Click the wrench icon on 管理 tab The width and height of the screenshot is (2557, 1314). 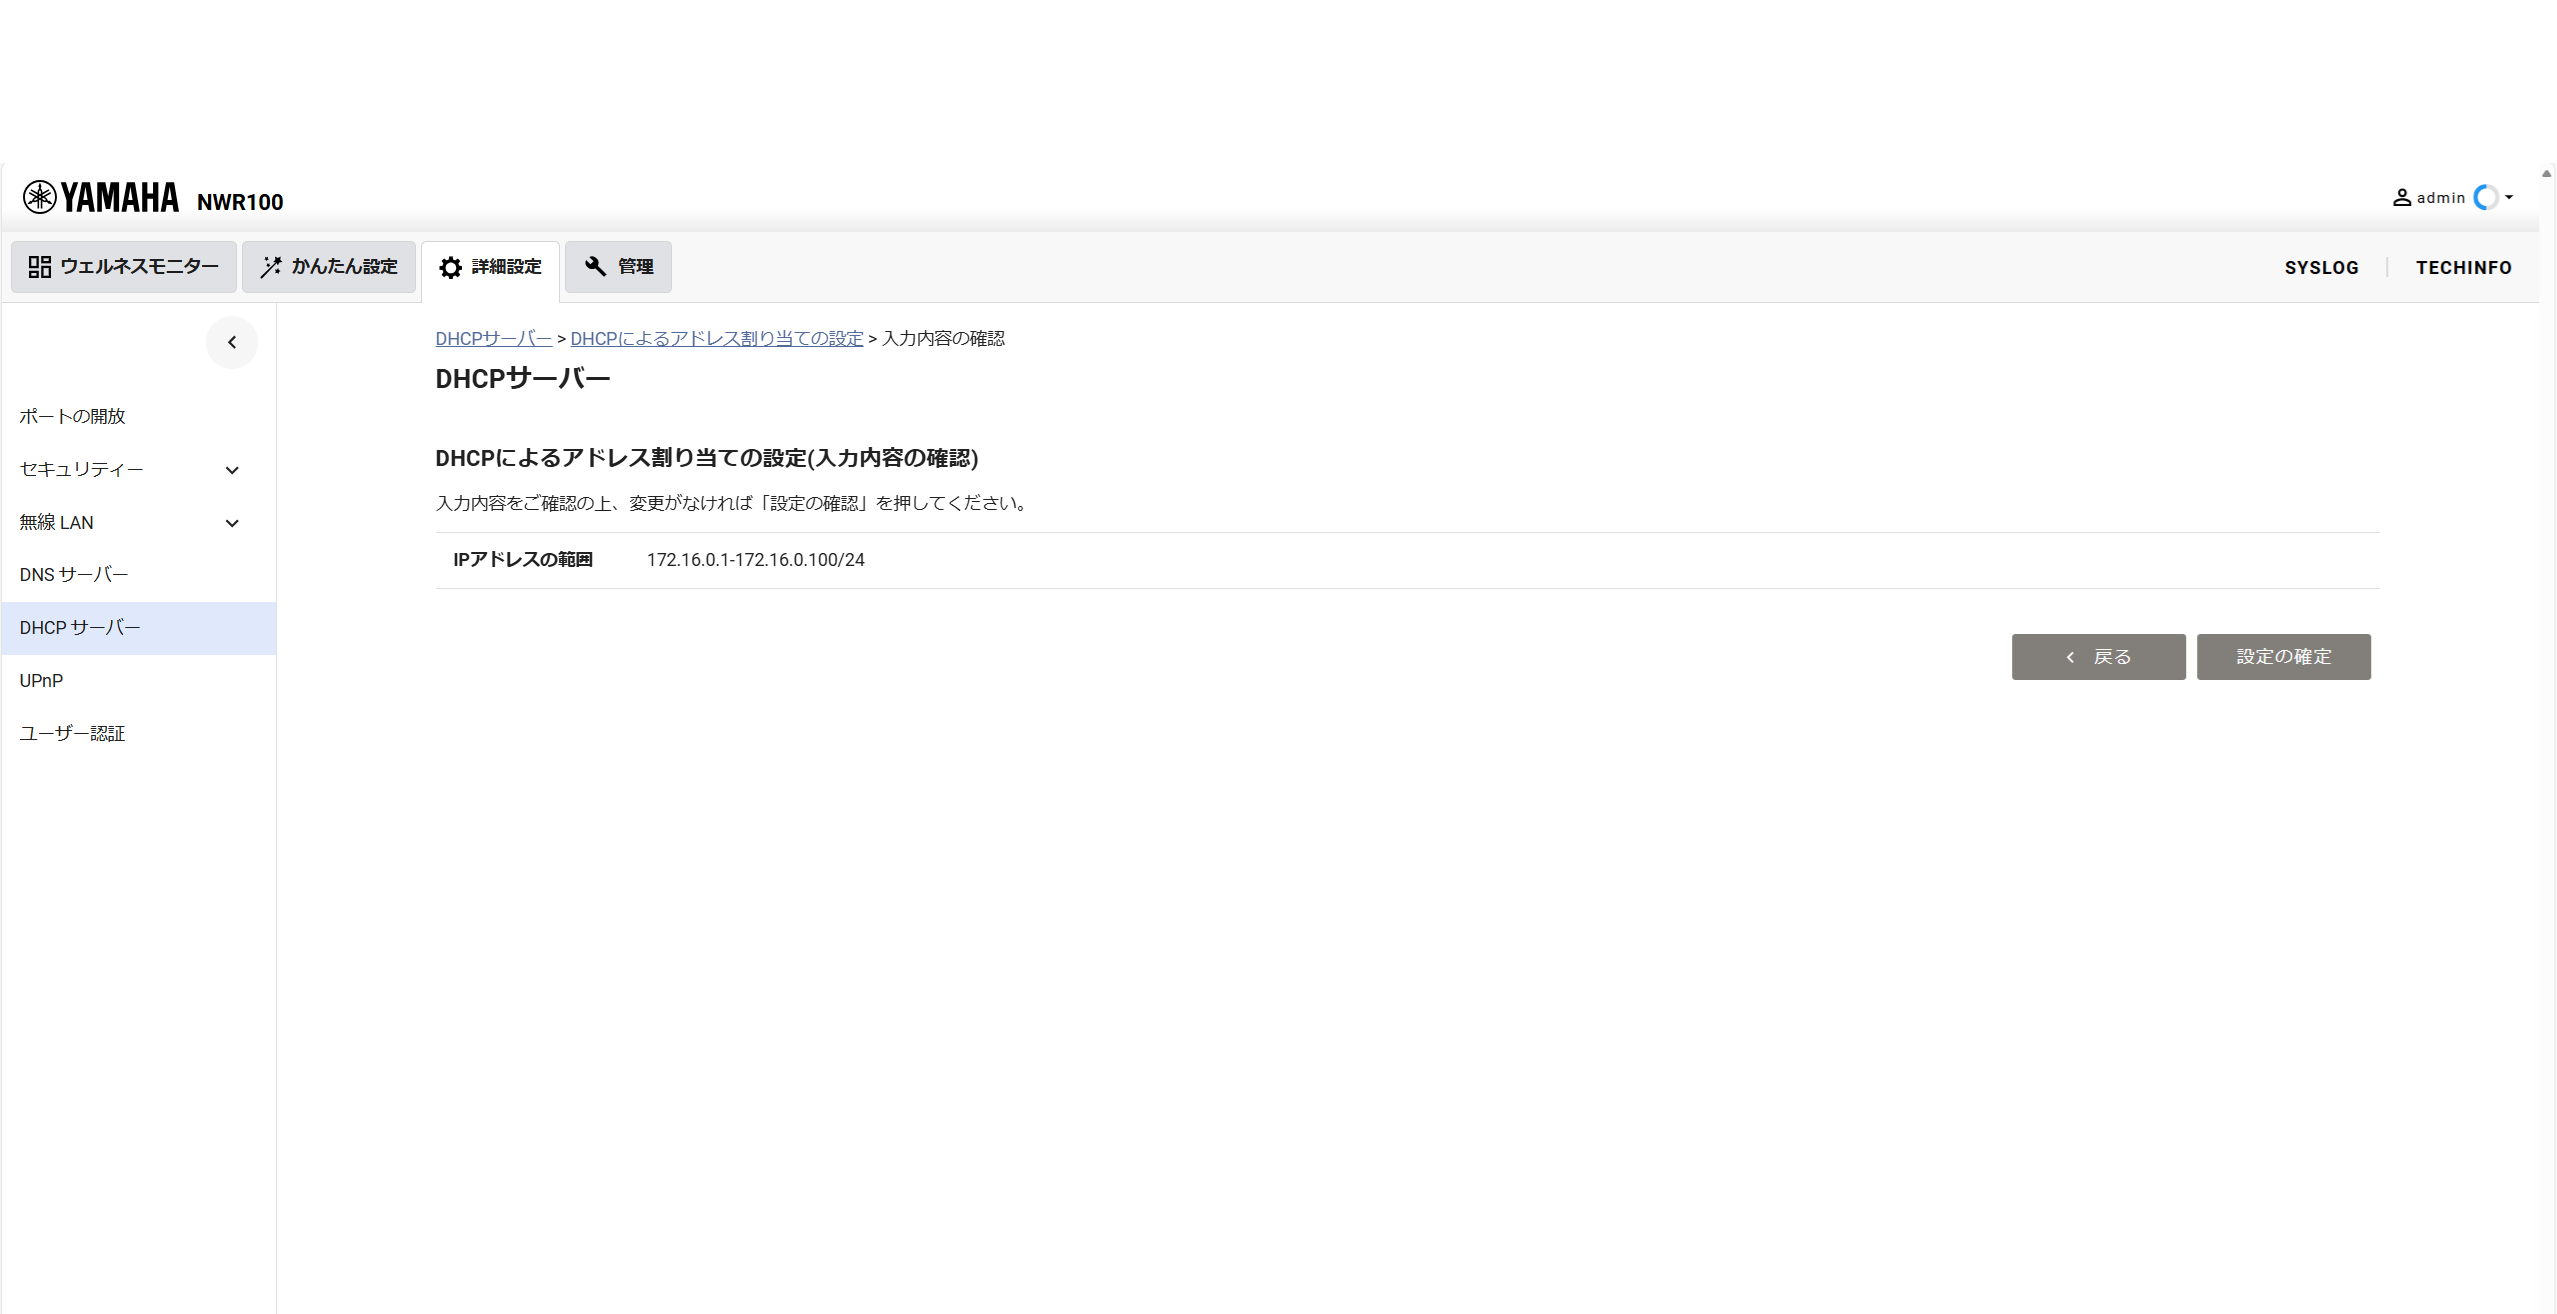pyautogui.click(x=595, y=266)
